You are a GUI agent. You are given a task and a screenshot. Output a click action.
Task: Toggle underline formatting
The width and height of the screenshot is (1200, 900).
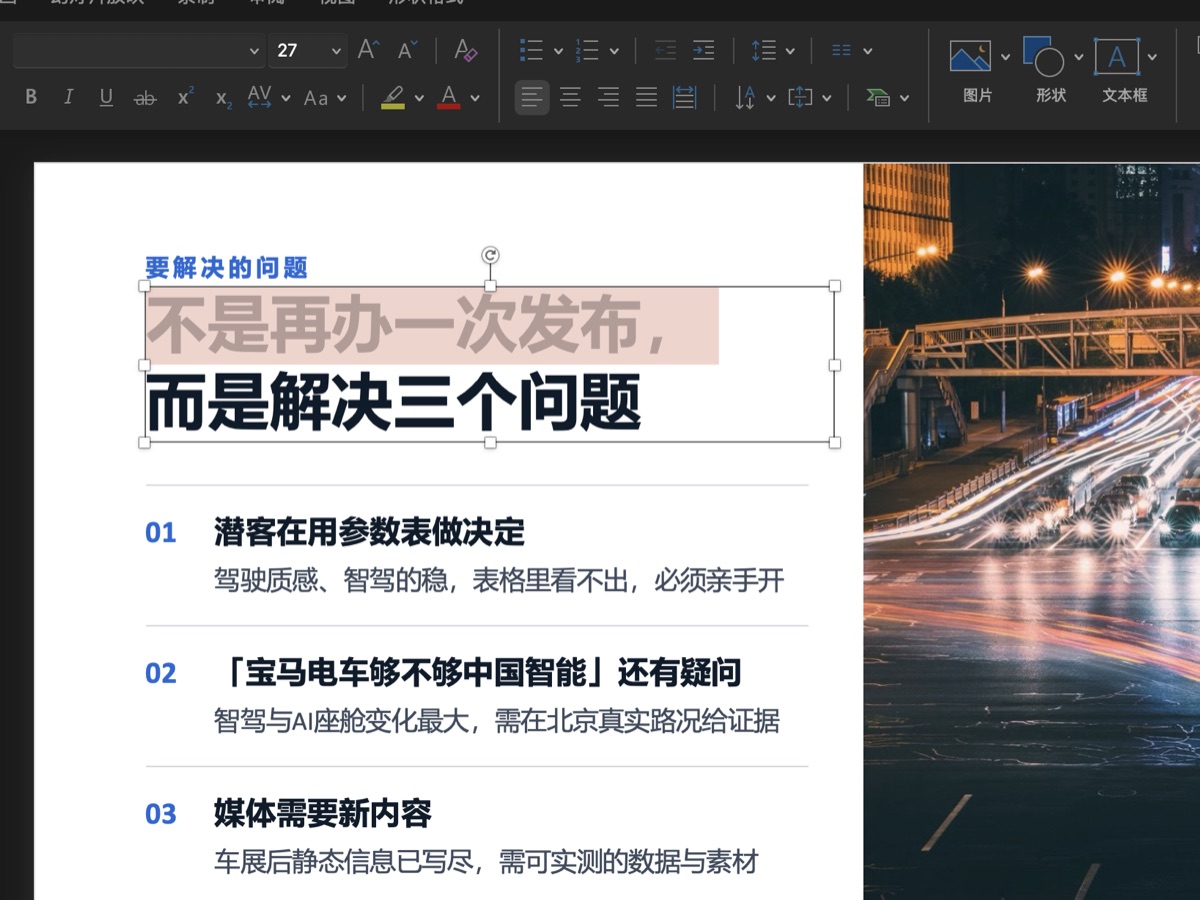point(106,97)
